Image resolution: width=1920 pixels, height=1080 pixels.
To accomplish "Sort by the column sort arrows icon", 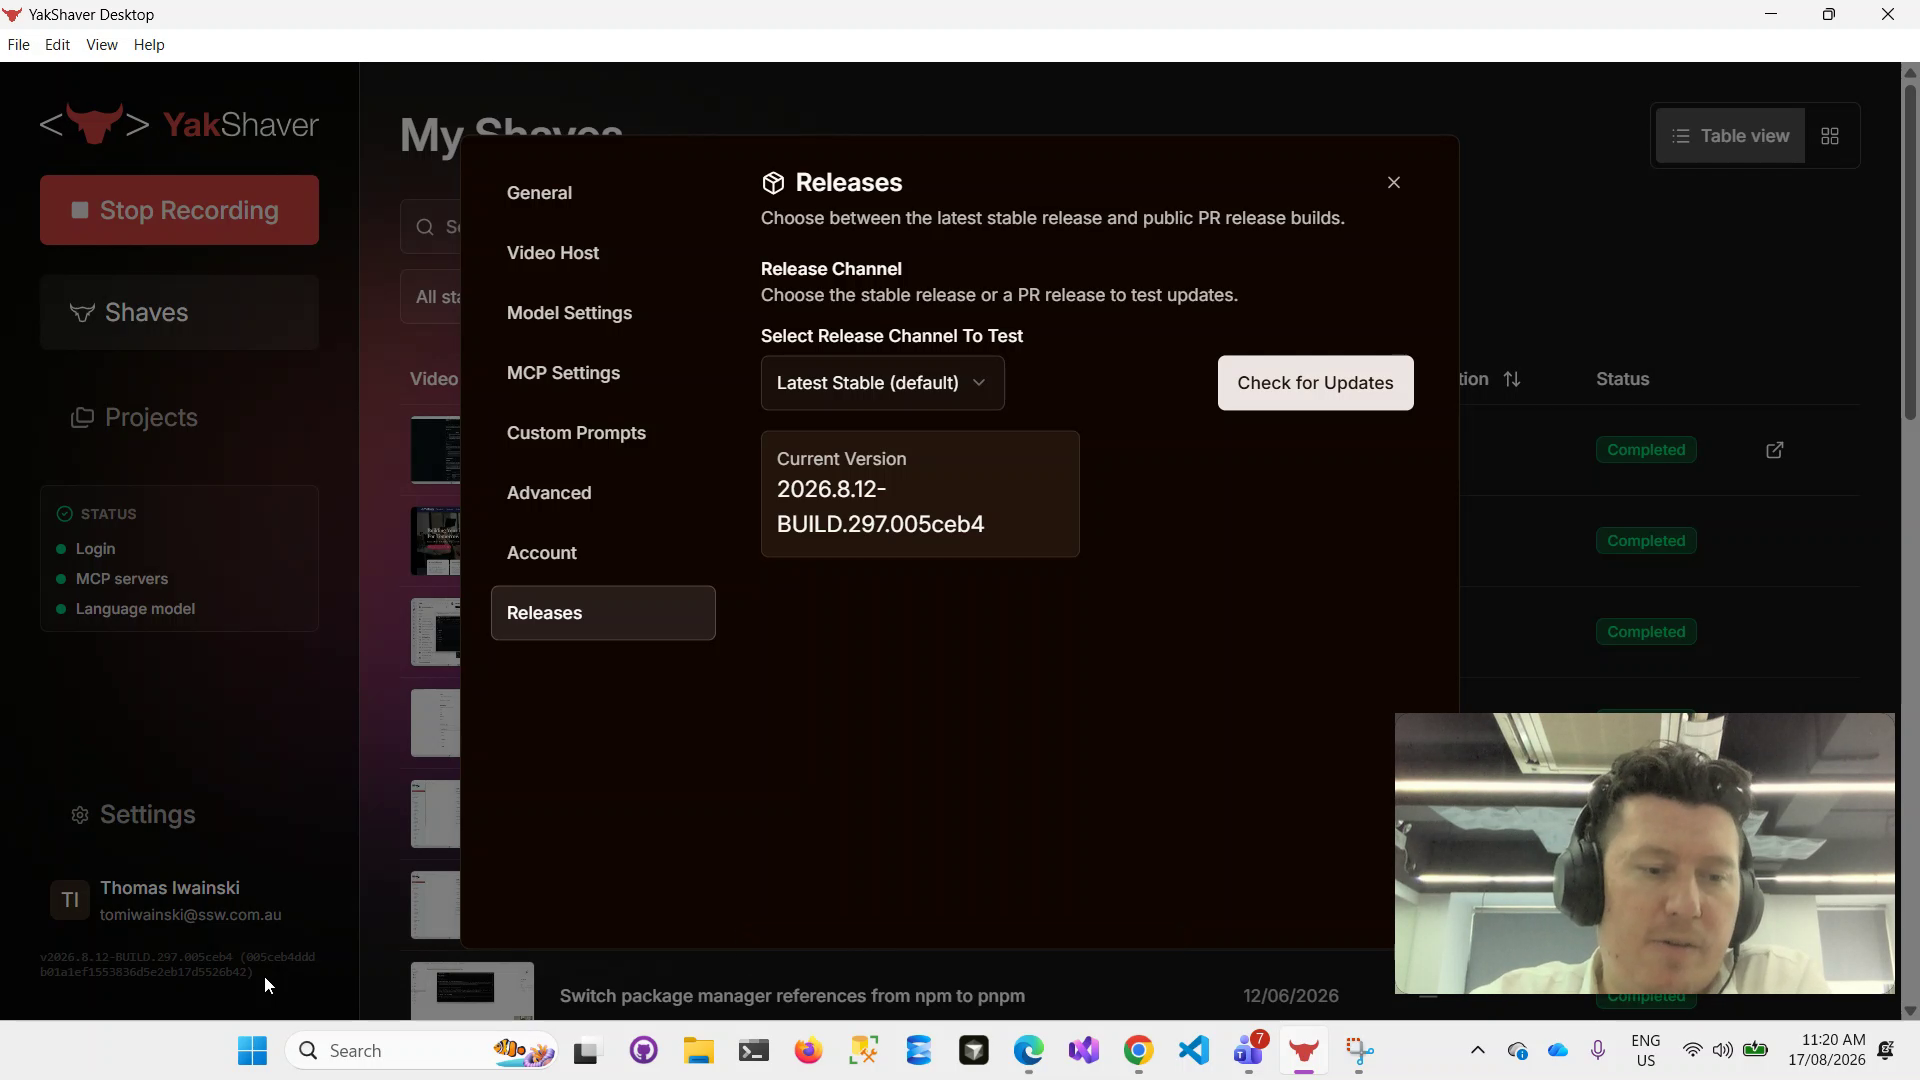I will [1512, 379].
